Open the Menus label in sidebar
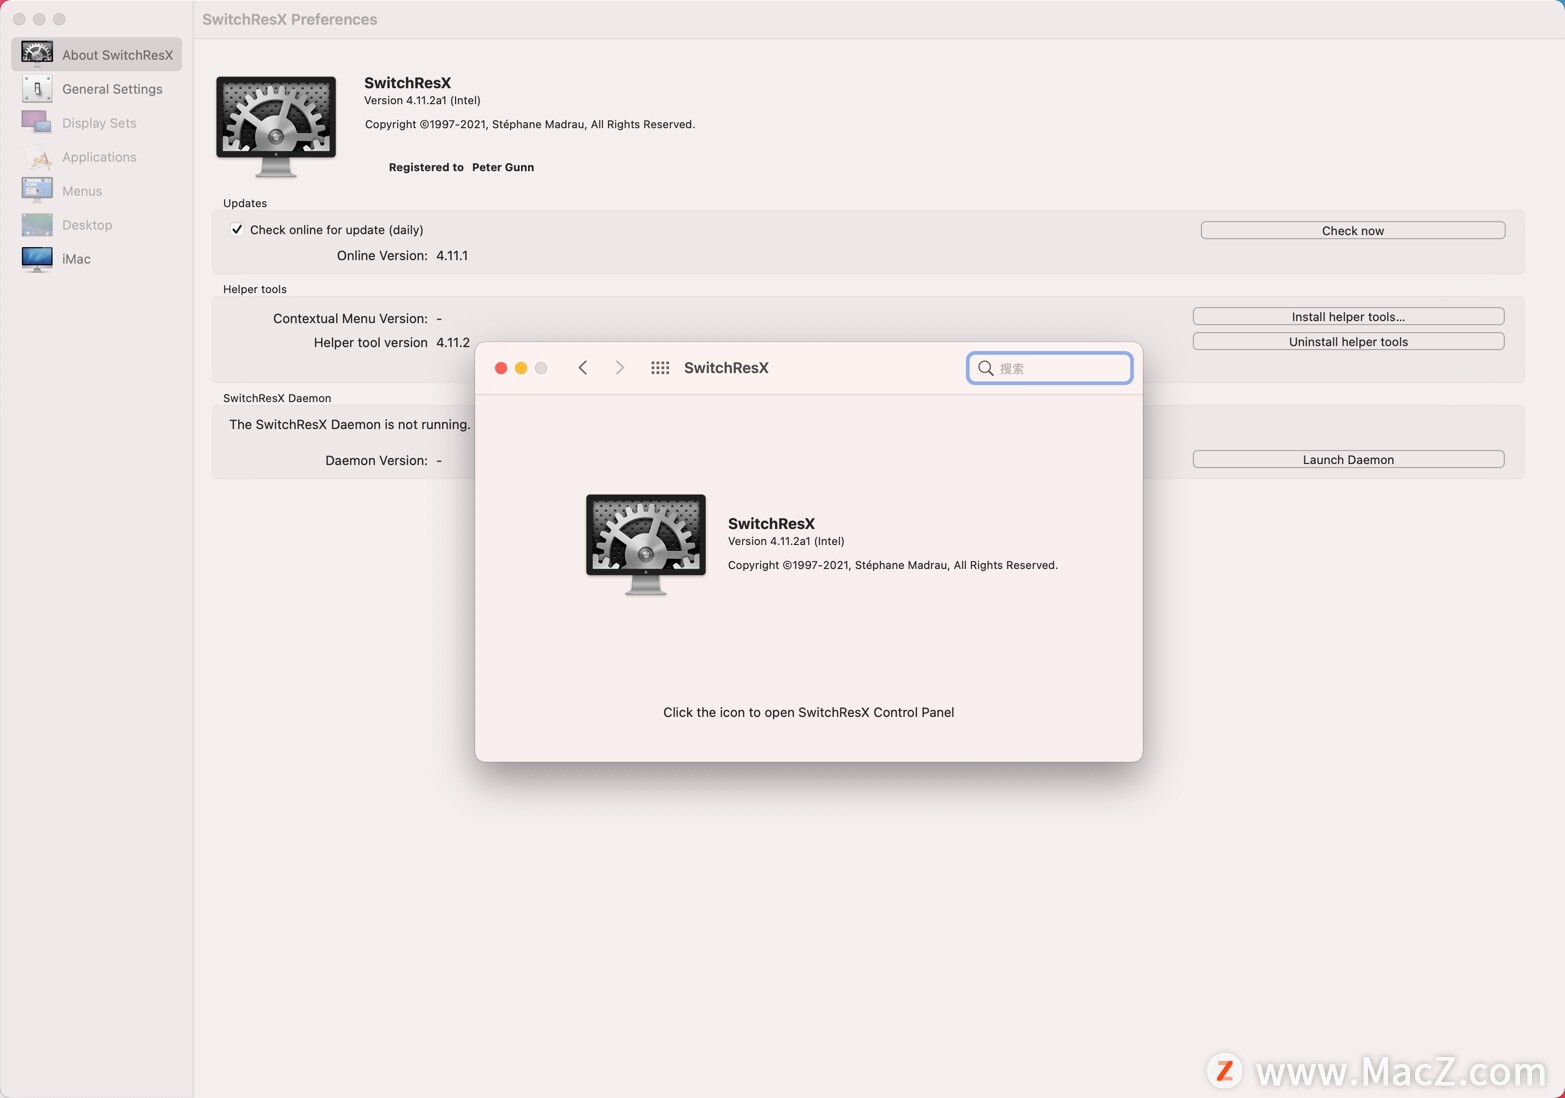Screen dimensions: 1565x1098 82,191
